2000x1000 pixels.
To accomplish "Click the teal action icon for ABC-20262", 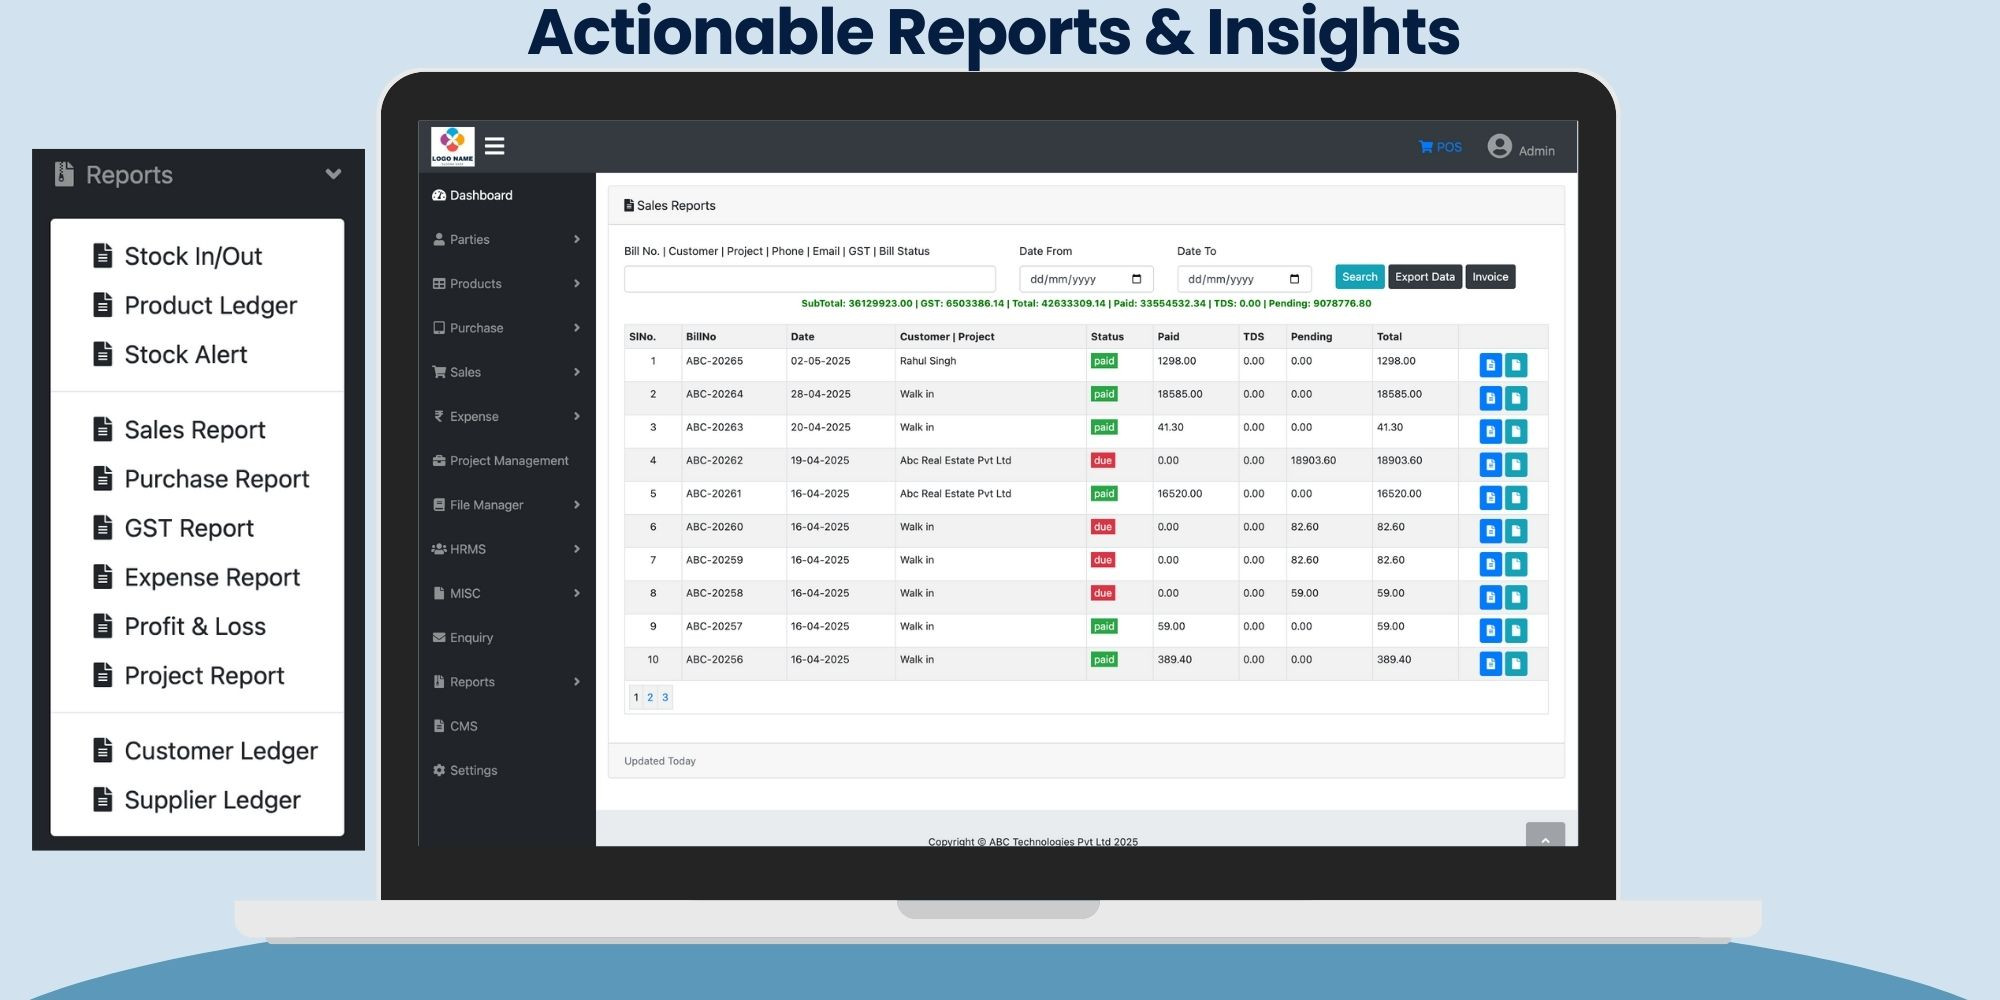I will (x=1516, y=465).
